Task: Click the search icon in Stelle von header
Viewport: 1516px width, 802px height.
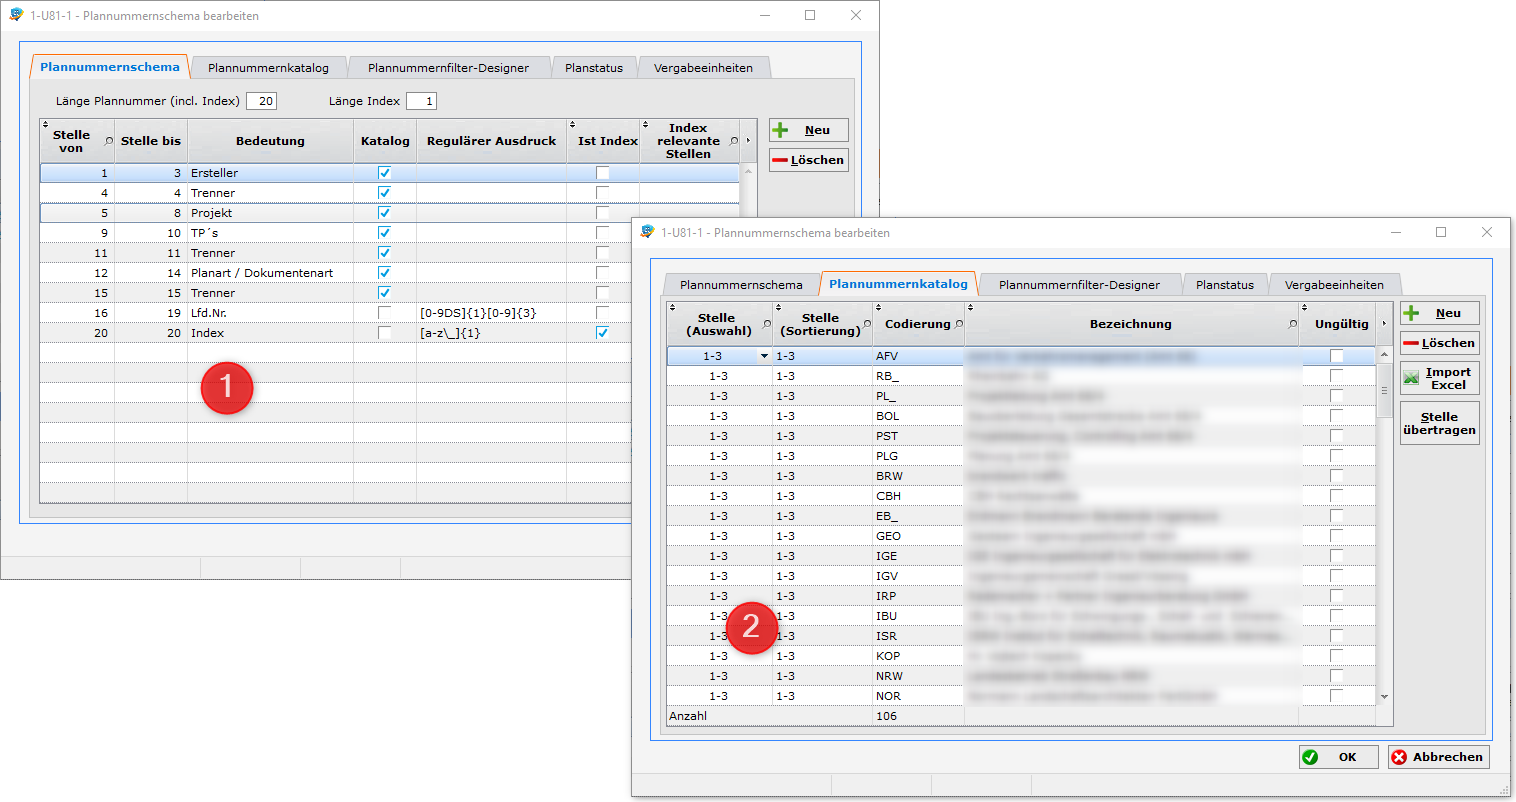Action: 109,141
